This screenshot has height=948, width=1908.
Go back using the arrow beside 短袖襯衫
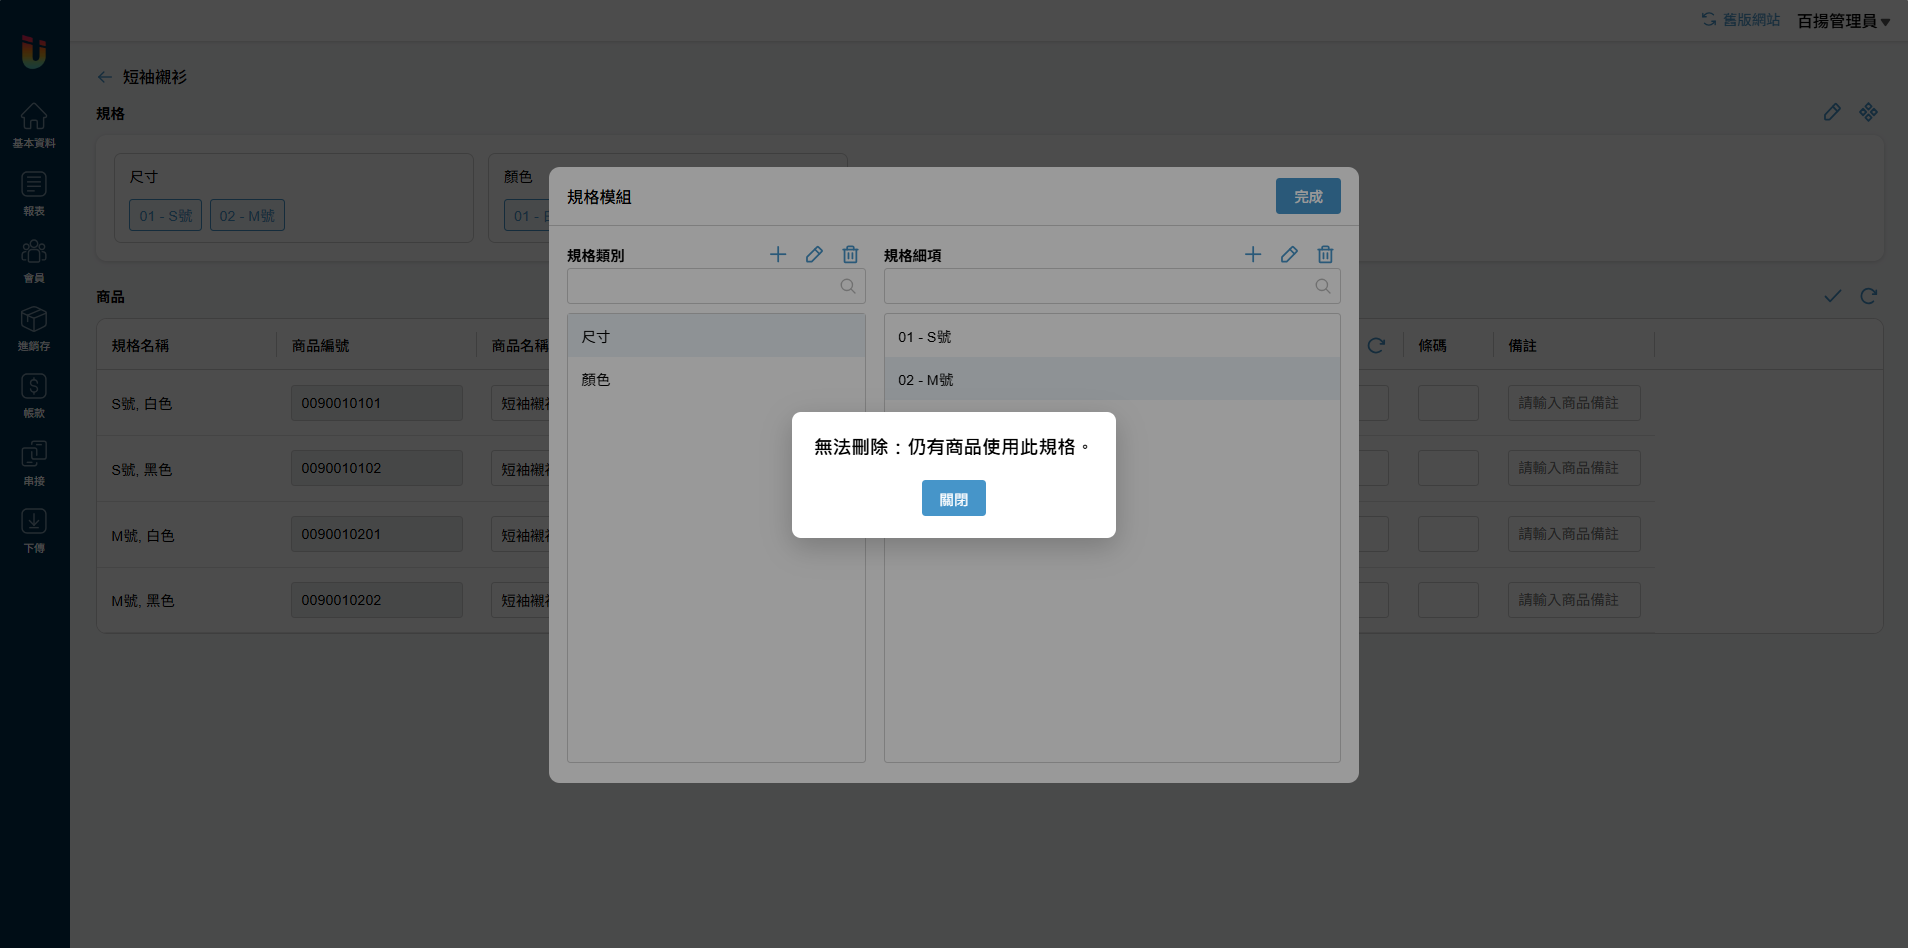pos(104,77)
